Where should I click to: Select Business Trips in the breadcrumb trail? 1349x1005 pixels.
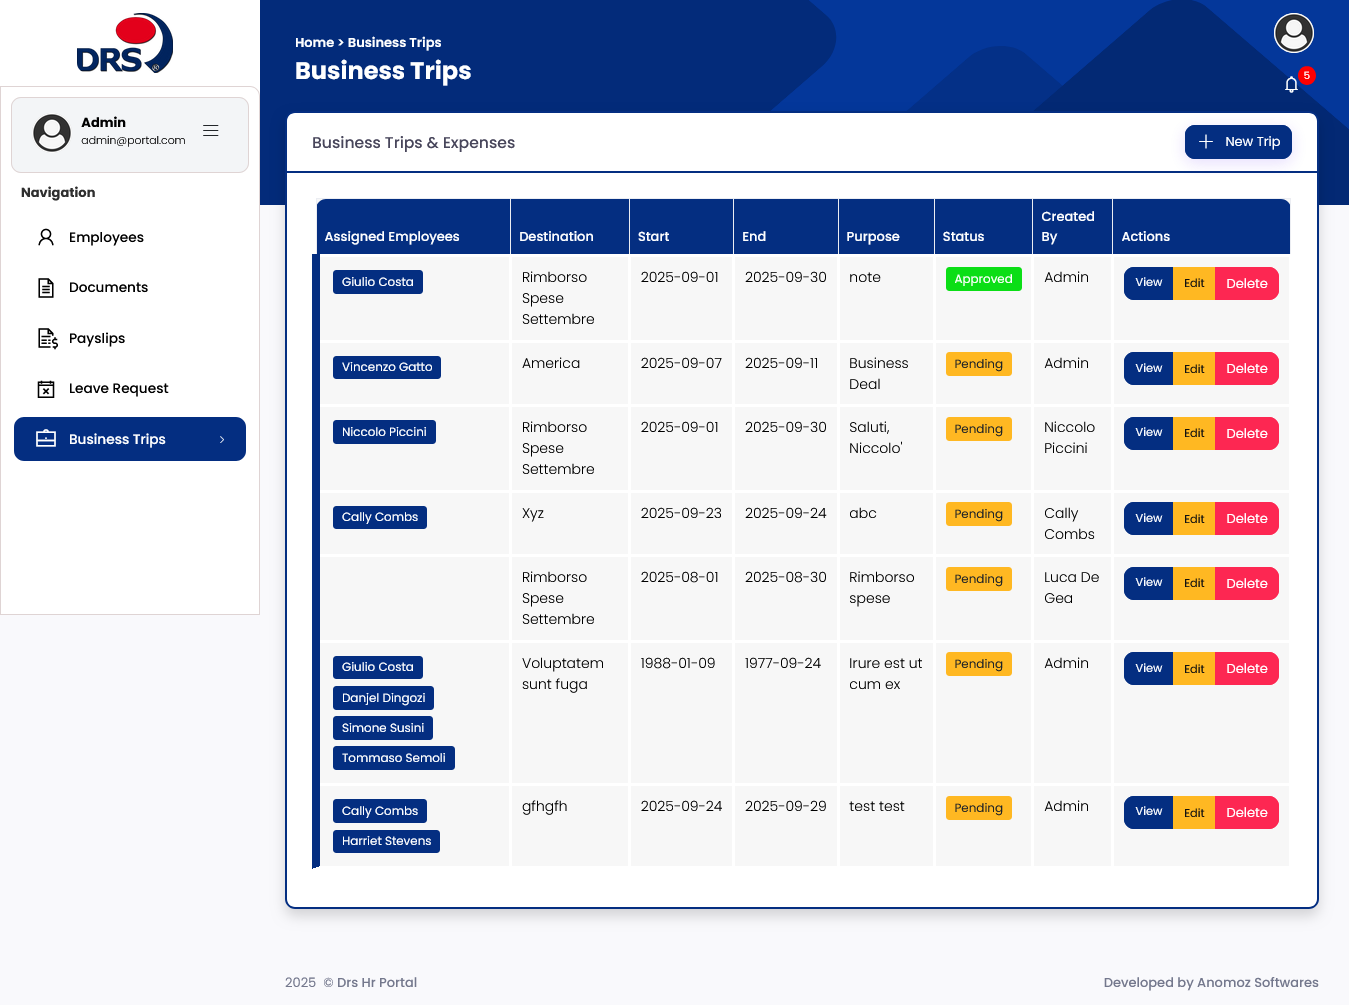tap(394, 42)
